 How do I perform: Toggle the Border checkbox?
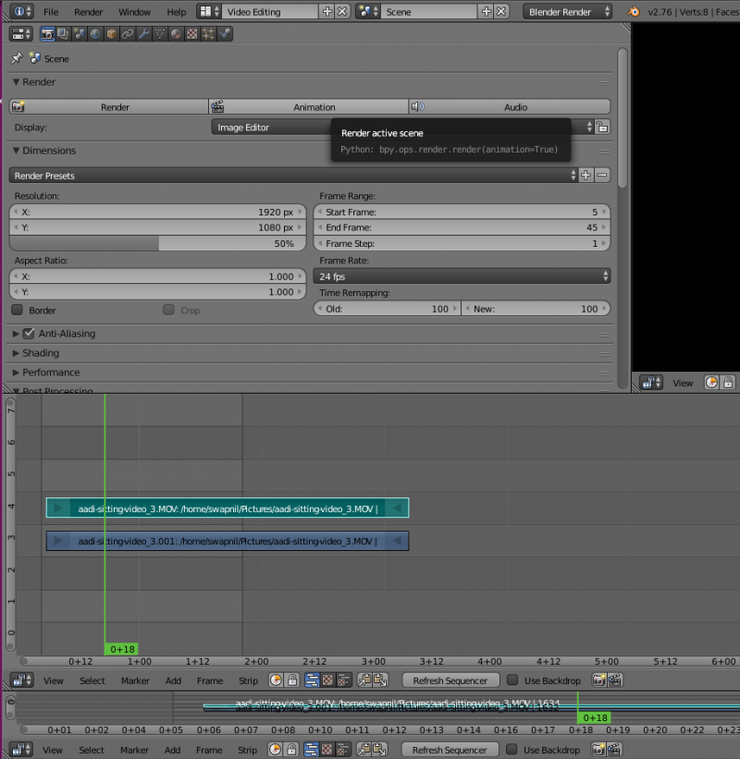pyautogui.click(x=17, y=310)
